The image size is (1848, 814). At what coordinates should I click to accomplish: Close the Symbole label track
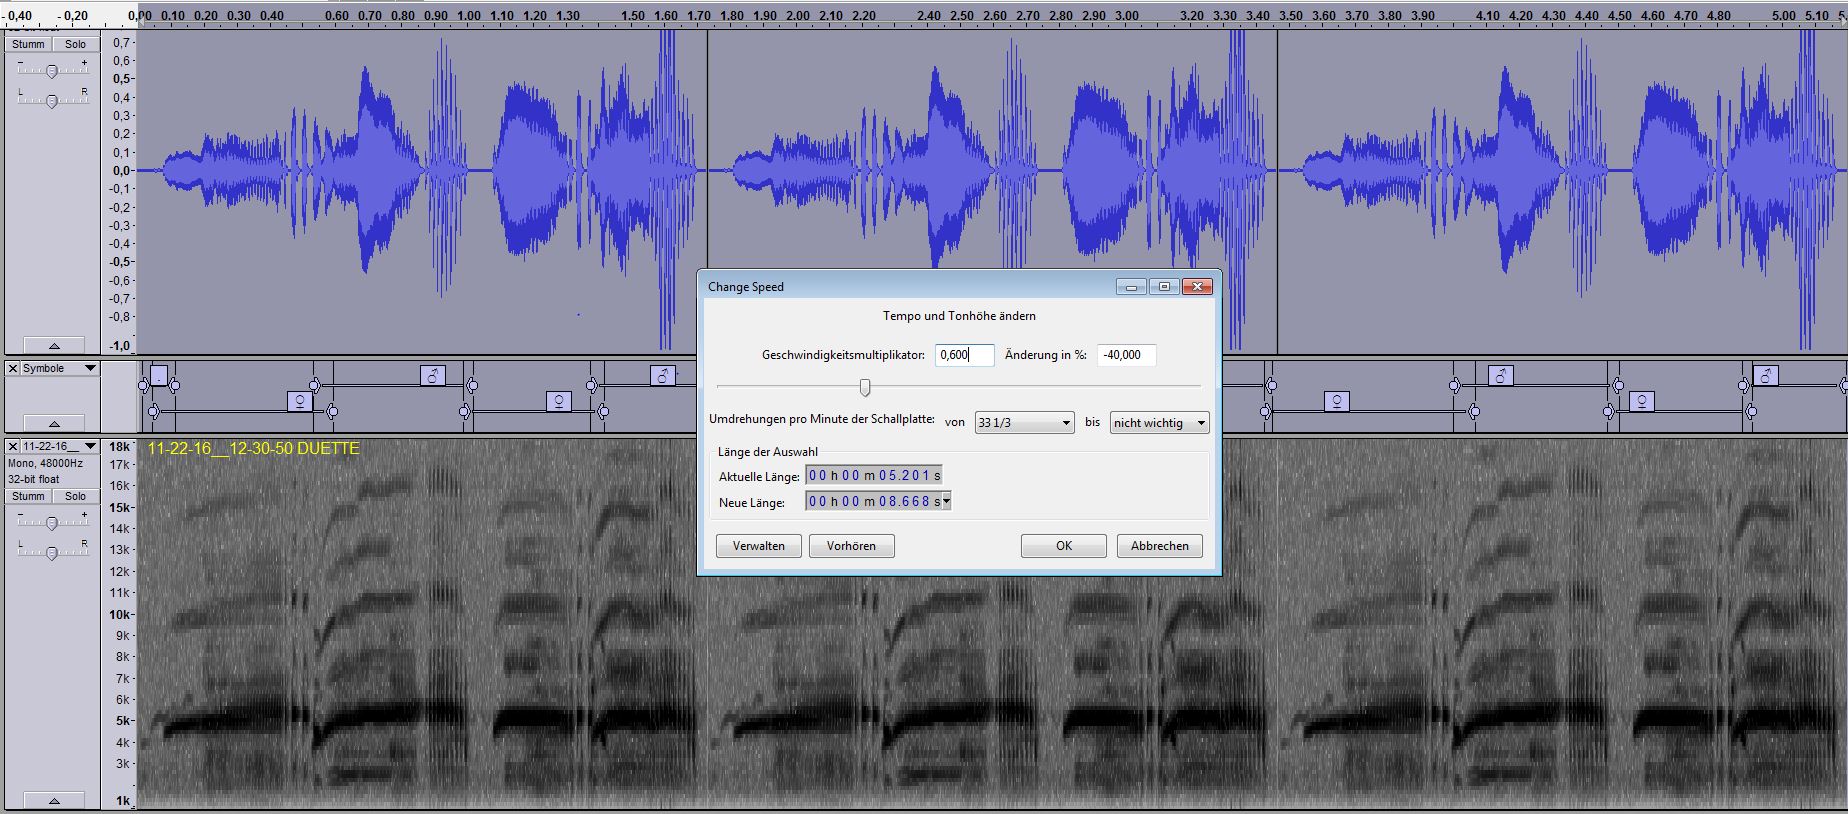coord(13,368)
